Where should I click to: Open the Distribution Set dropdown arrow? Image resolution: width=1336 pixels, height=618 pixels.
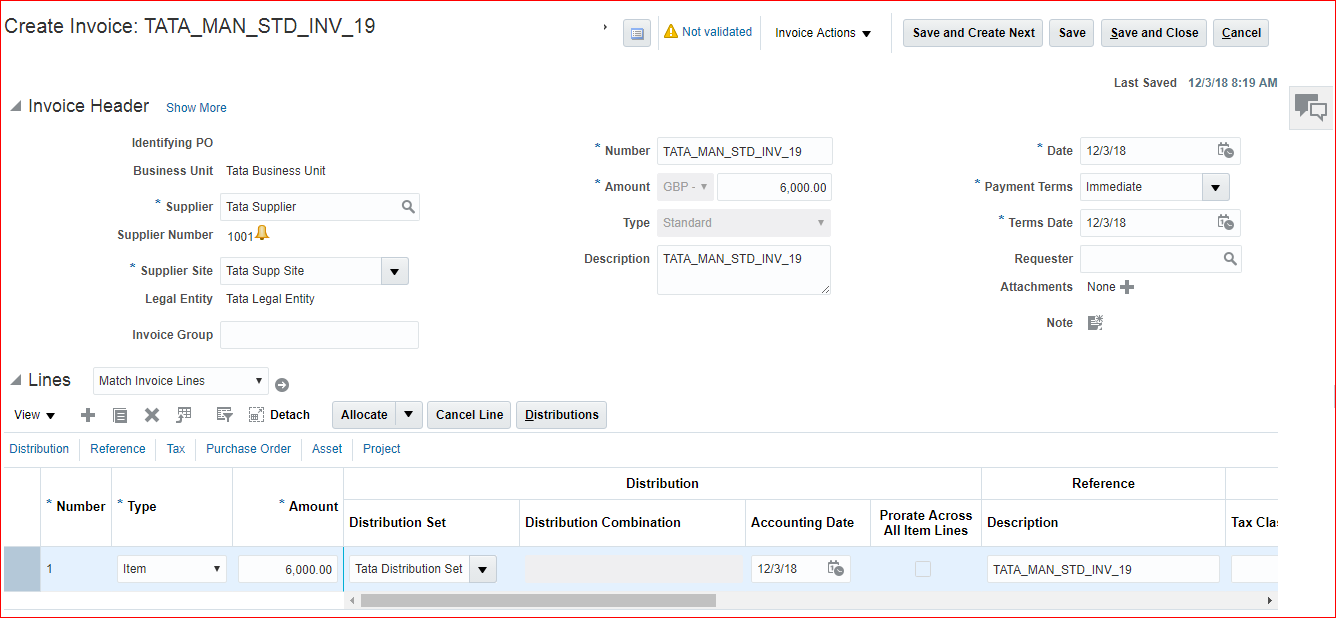click(483, 569)
